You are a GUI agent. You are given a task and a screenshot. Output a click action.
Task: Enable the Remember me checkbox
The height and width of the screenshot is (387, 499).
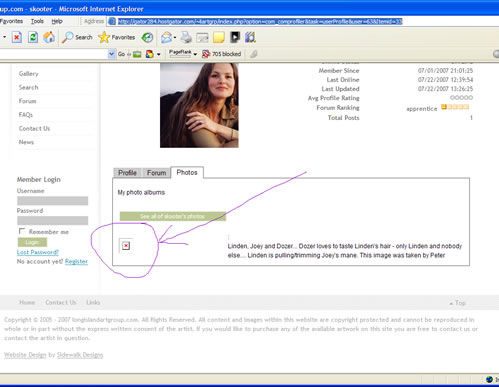(22, 231)
